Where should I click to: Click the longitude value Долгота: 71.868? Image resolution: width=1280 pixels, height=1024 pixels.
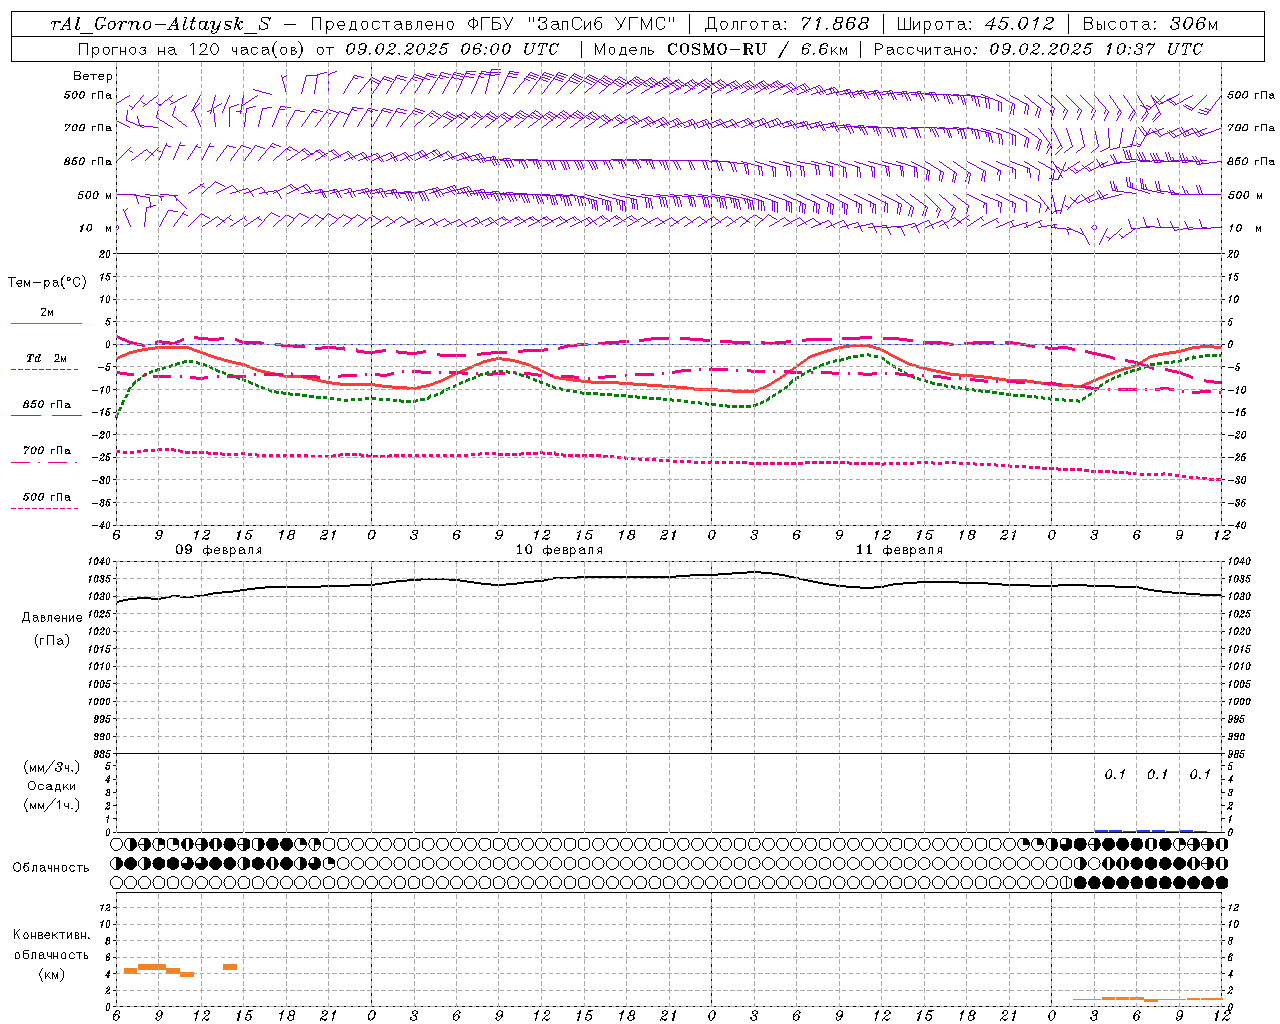(786, 24)
